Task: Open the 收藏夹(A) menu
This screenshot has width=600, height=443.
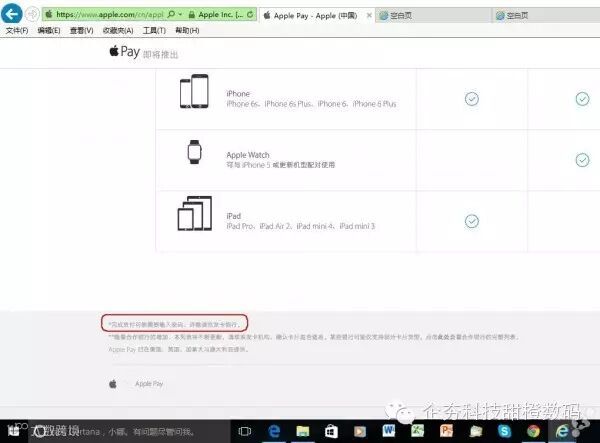Action: point(118,31)
